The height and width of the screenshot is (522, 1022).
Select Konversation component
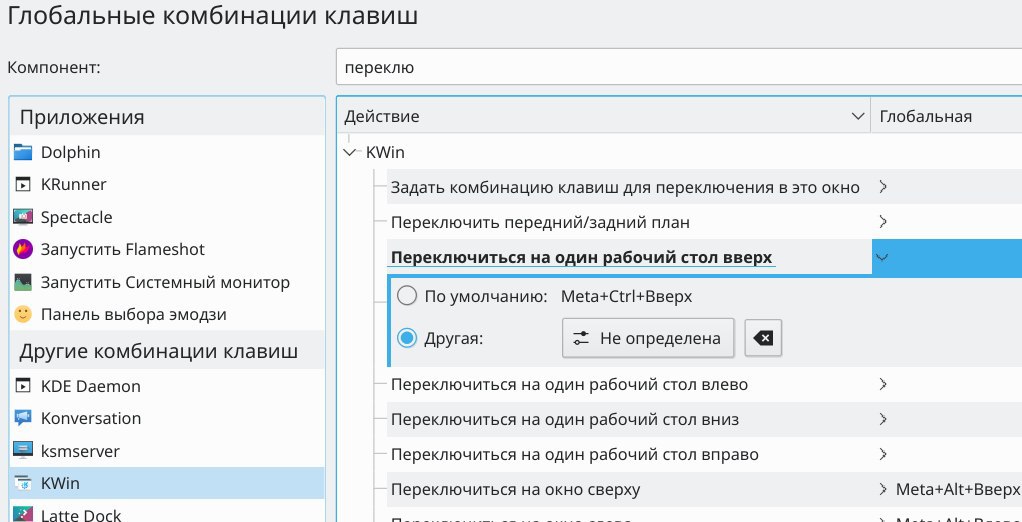167,418
